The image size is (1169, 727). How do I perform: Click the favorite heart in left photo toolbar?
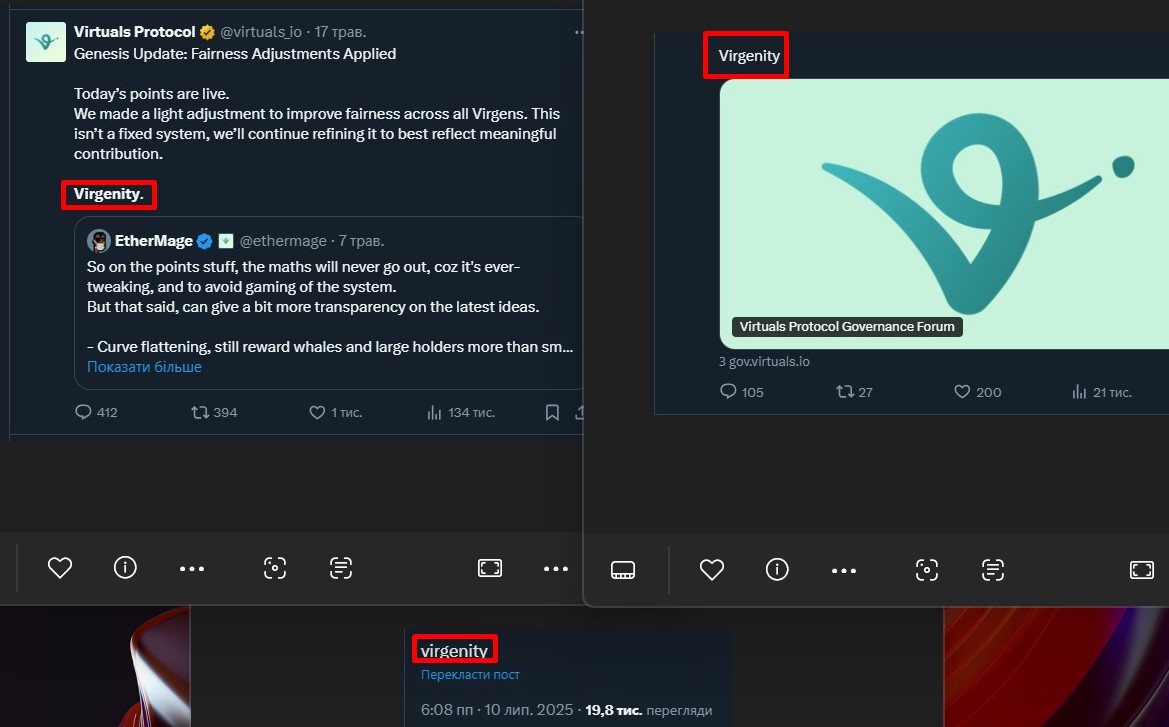pyautogui.click(x=60, y=568)
